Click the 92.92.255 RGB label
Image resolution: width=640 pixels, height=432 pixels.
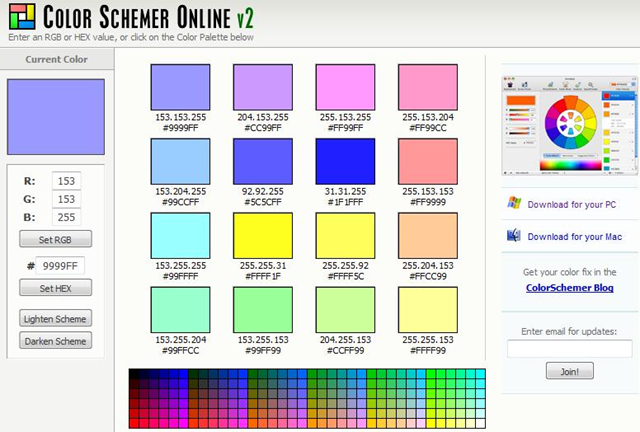pos(263,192)
